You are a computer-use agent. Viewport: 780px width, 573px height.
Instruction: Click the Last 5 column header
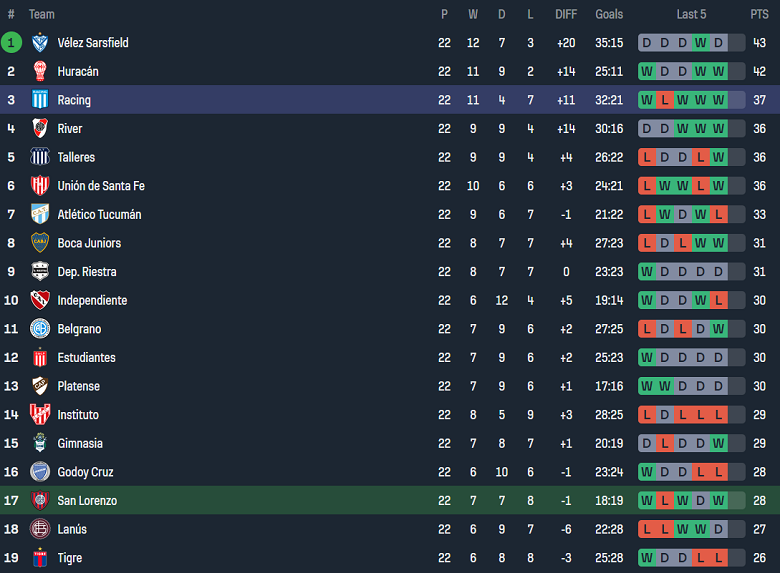point(691,14)
